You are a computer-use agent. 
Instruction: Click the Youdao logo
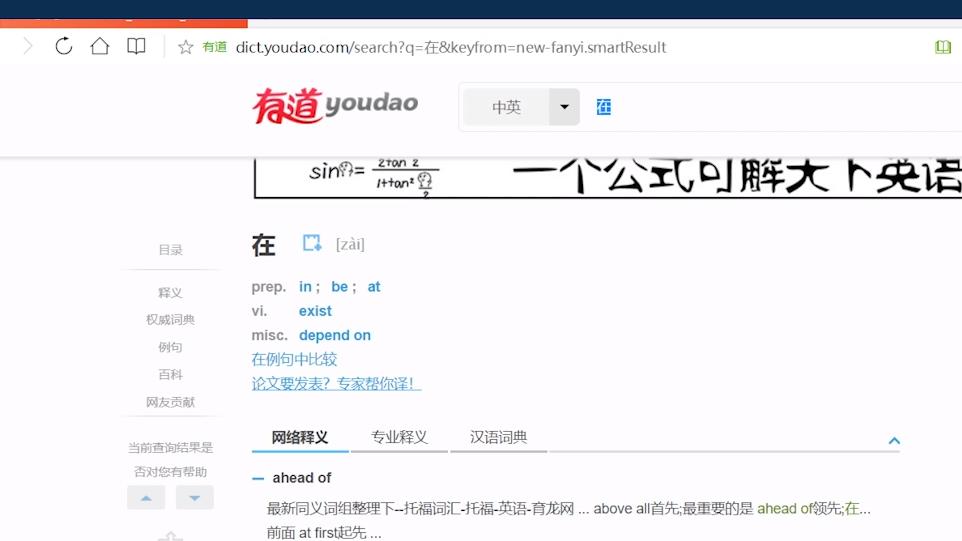click(x=335, y=105)
